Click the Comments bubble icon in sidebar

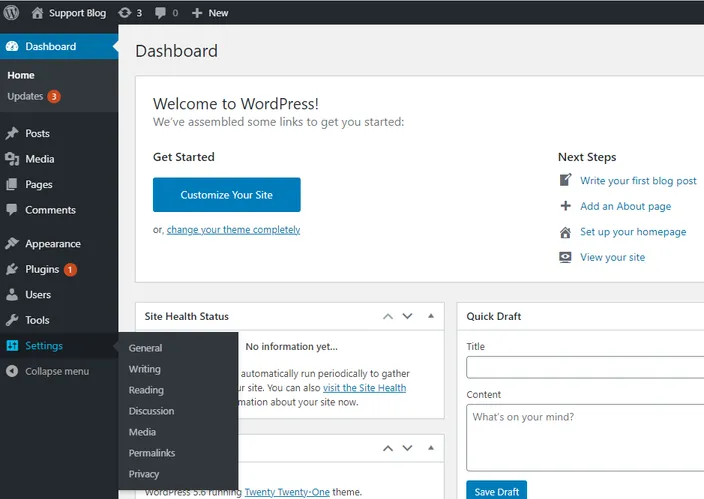point(12,210)
